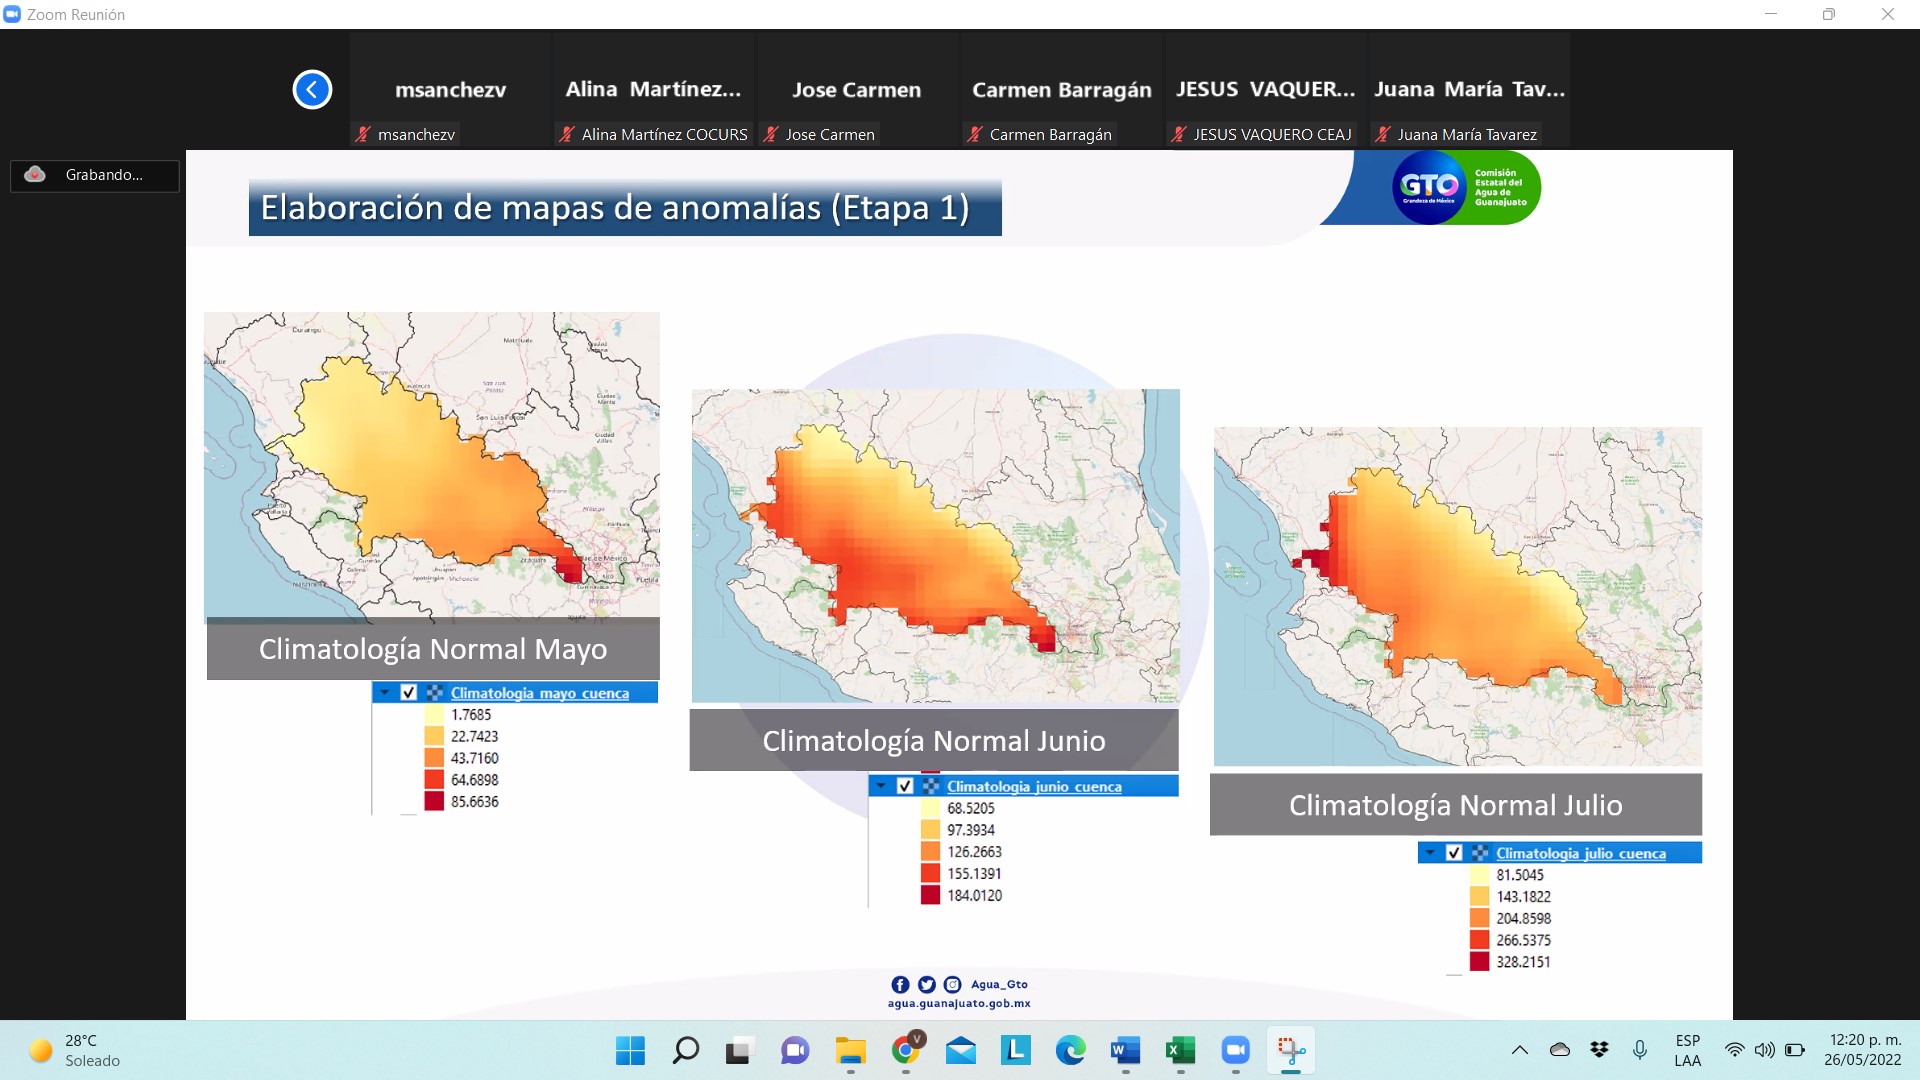Viewport: 1920px width, 1080px height.
Task: Open Snipping Tool in the taskbar
Action: [1290, 1050]
